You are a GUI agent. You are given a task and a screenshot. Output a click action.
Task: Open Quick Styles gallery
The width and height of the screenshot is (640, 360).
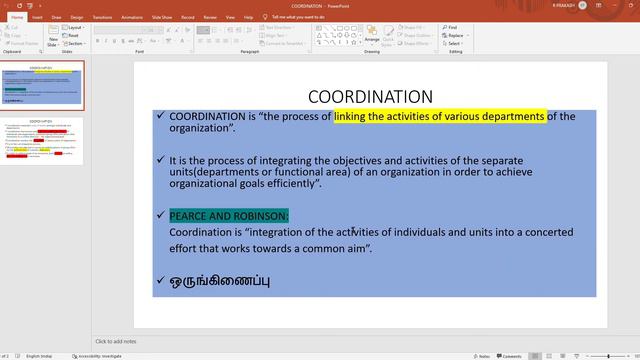(x=388, y=35)
